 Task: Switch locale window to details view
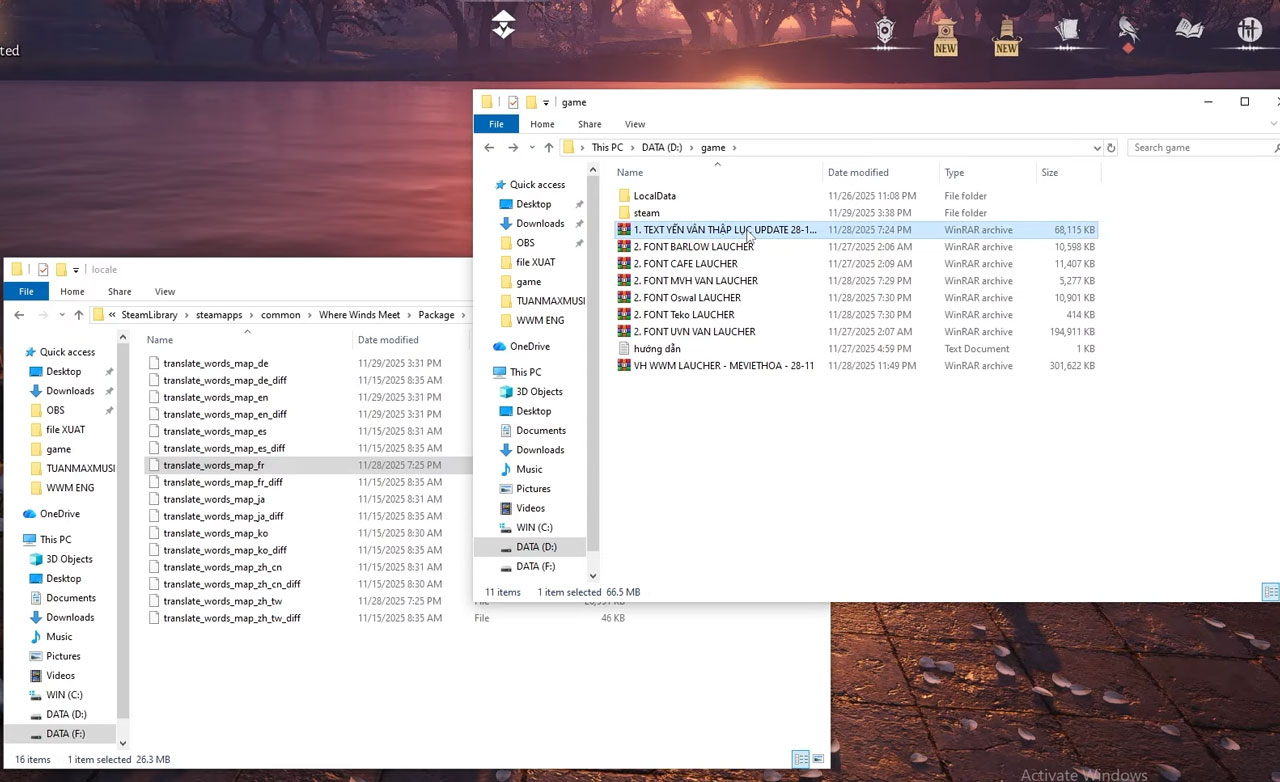coord(800,759)
